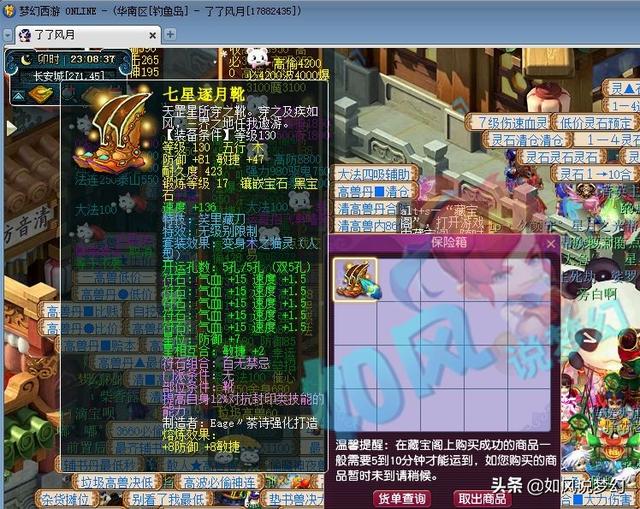
Task: Click the 七星逐月靴 item title
Action: (x=204, y=94)
